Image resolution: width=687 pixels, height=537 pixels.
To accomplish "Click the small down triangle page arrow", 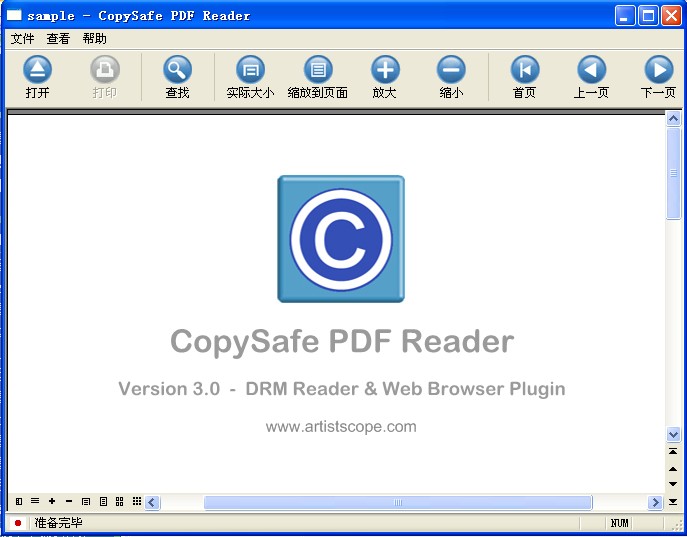I will [x=673, y=484].
